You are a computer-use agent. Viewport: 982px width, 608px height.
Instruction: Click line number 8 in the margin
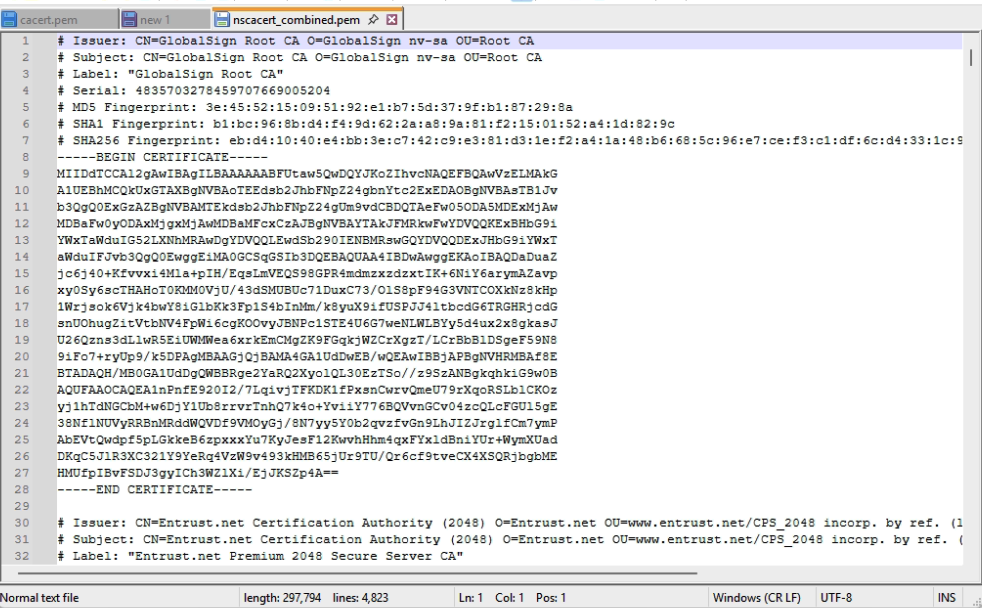[x=26, y=157]
